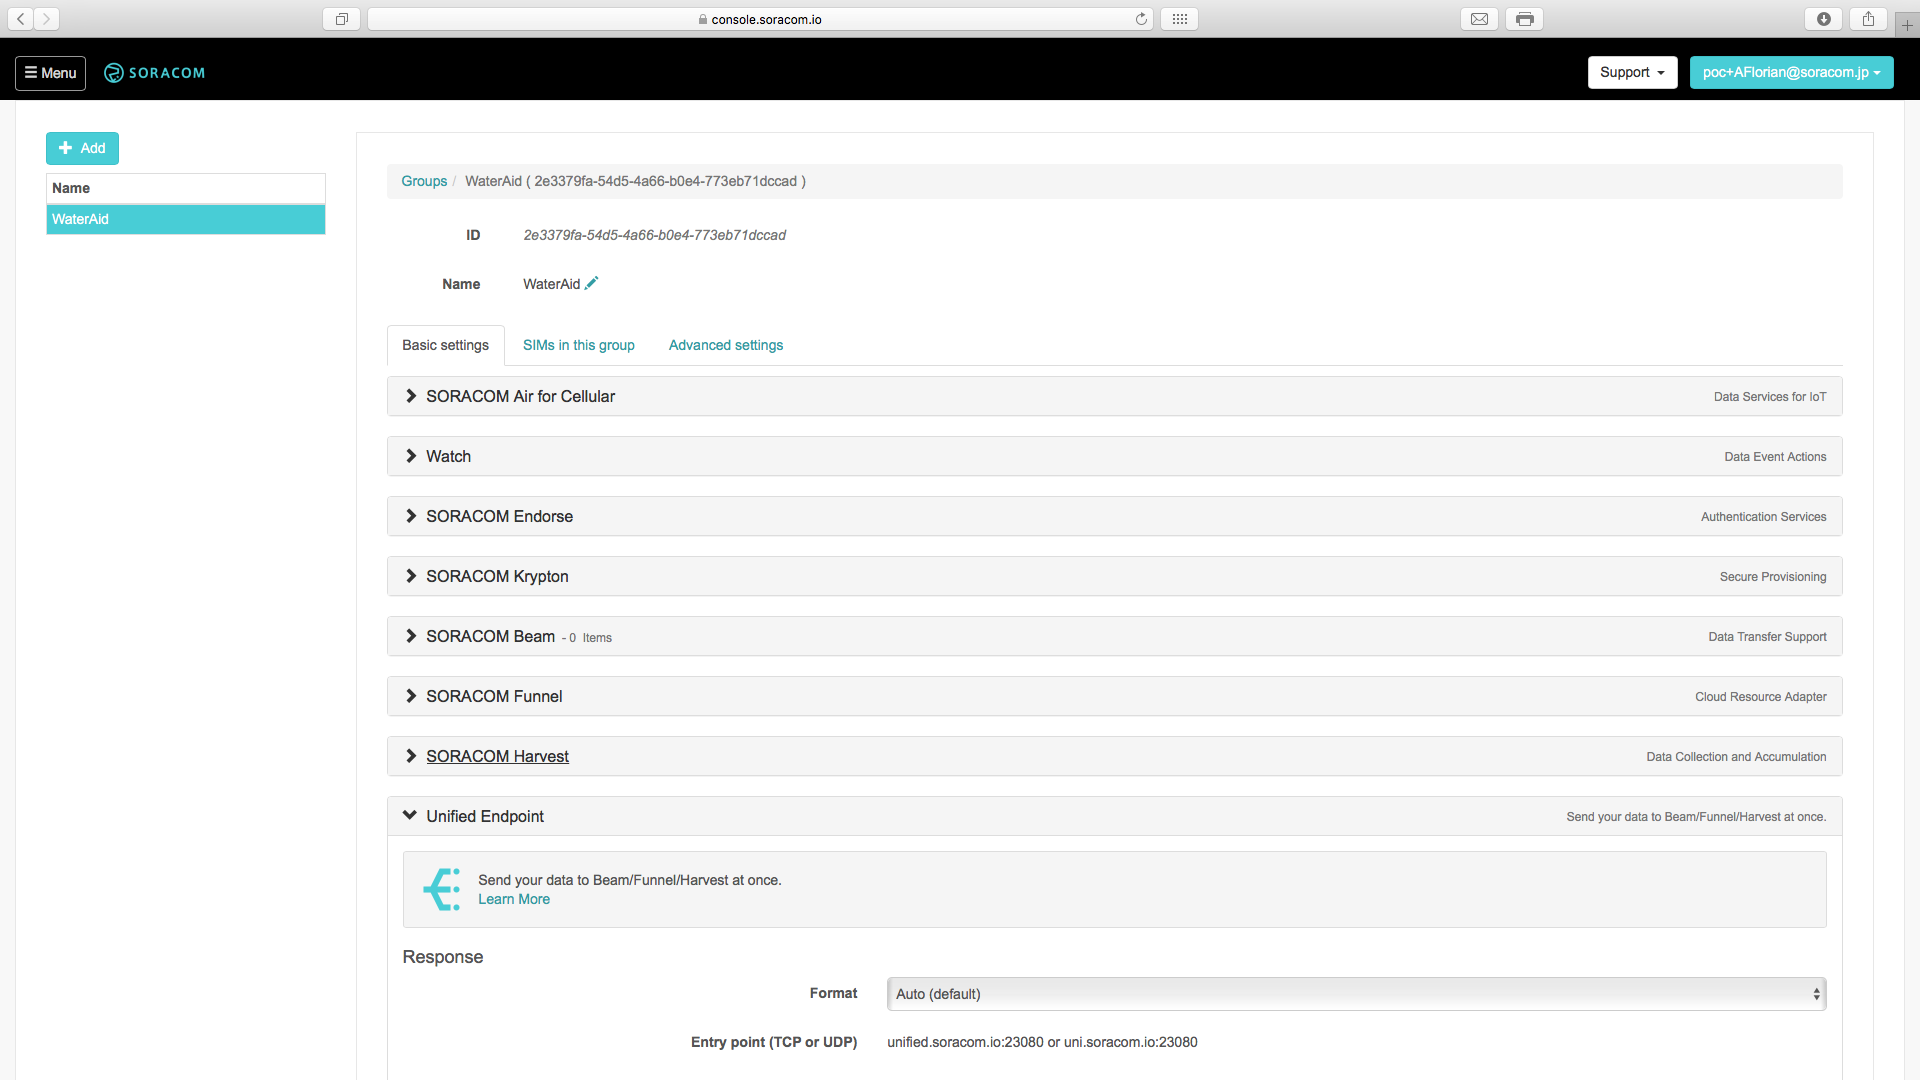Click the printer icon in the toolbar
The width and height of the screenshot is (1920, 1080).
pyautogui.click(x=1524, y=19)
